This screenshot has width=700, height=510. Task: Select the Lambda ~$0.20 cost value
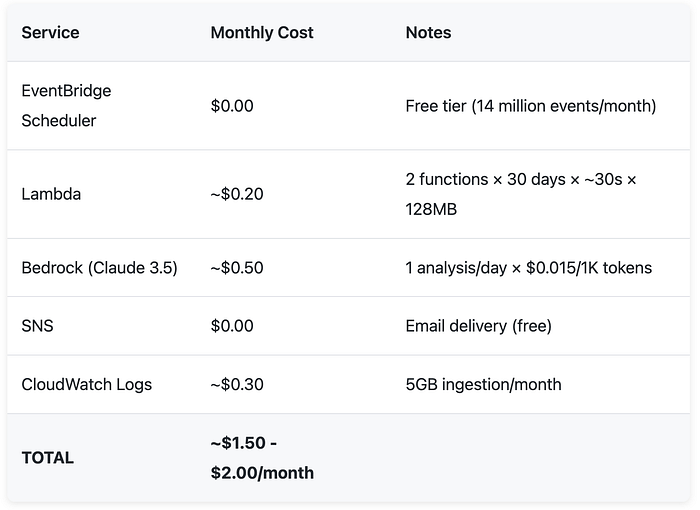tap(237, 194)
